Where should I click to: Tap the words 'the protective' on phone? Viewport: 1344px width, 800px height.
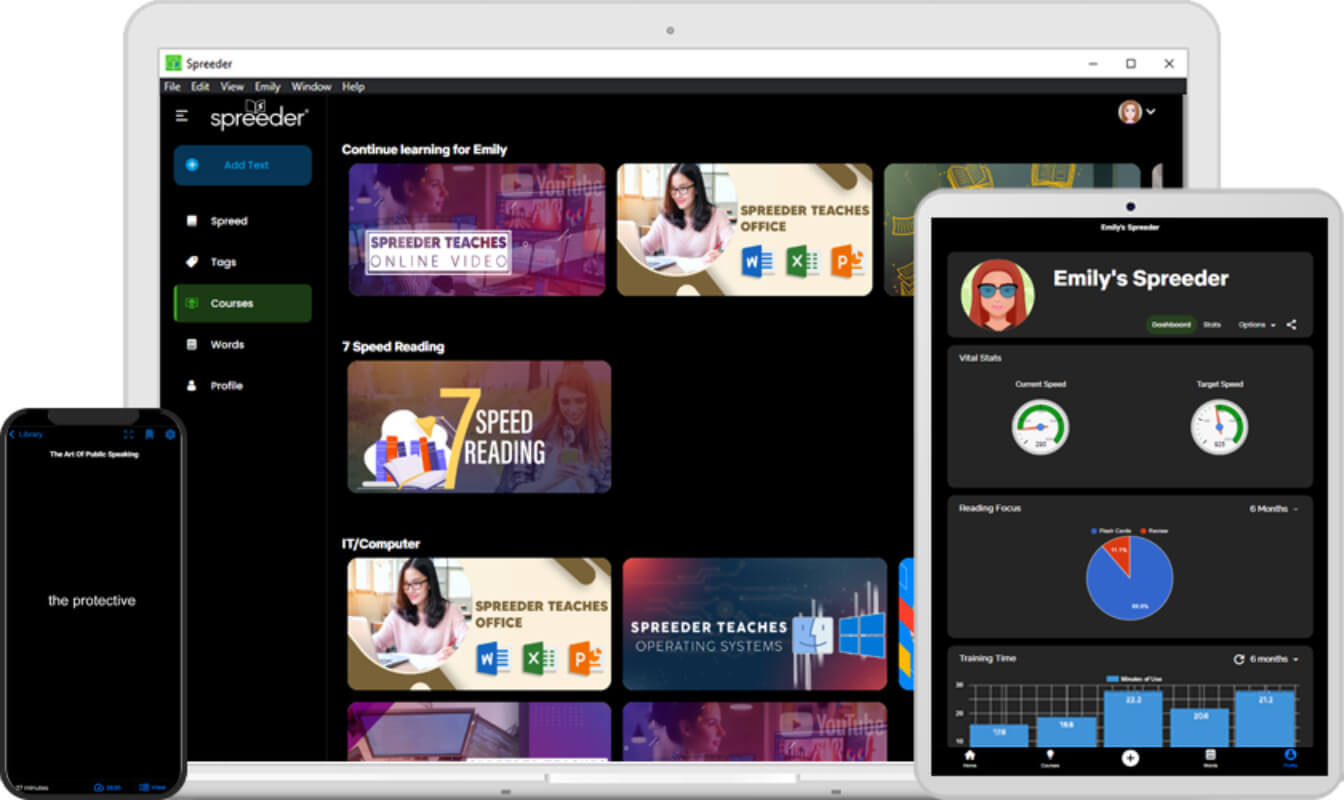[92, 601]
